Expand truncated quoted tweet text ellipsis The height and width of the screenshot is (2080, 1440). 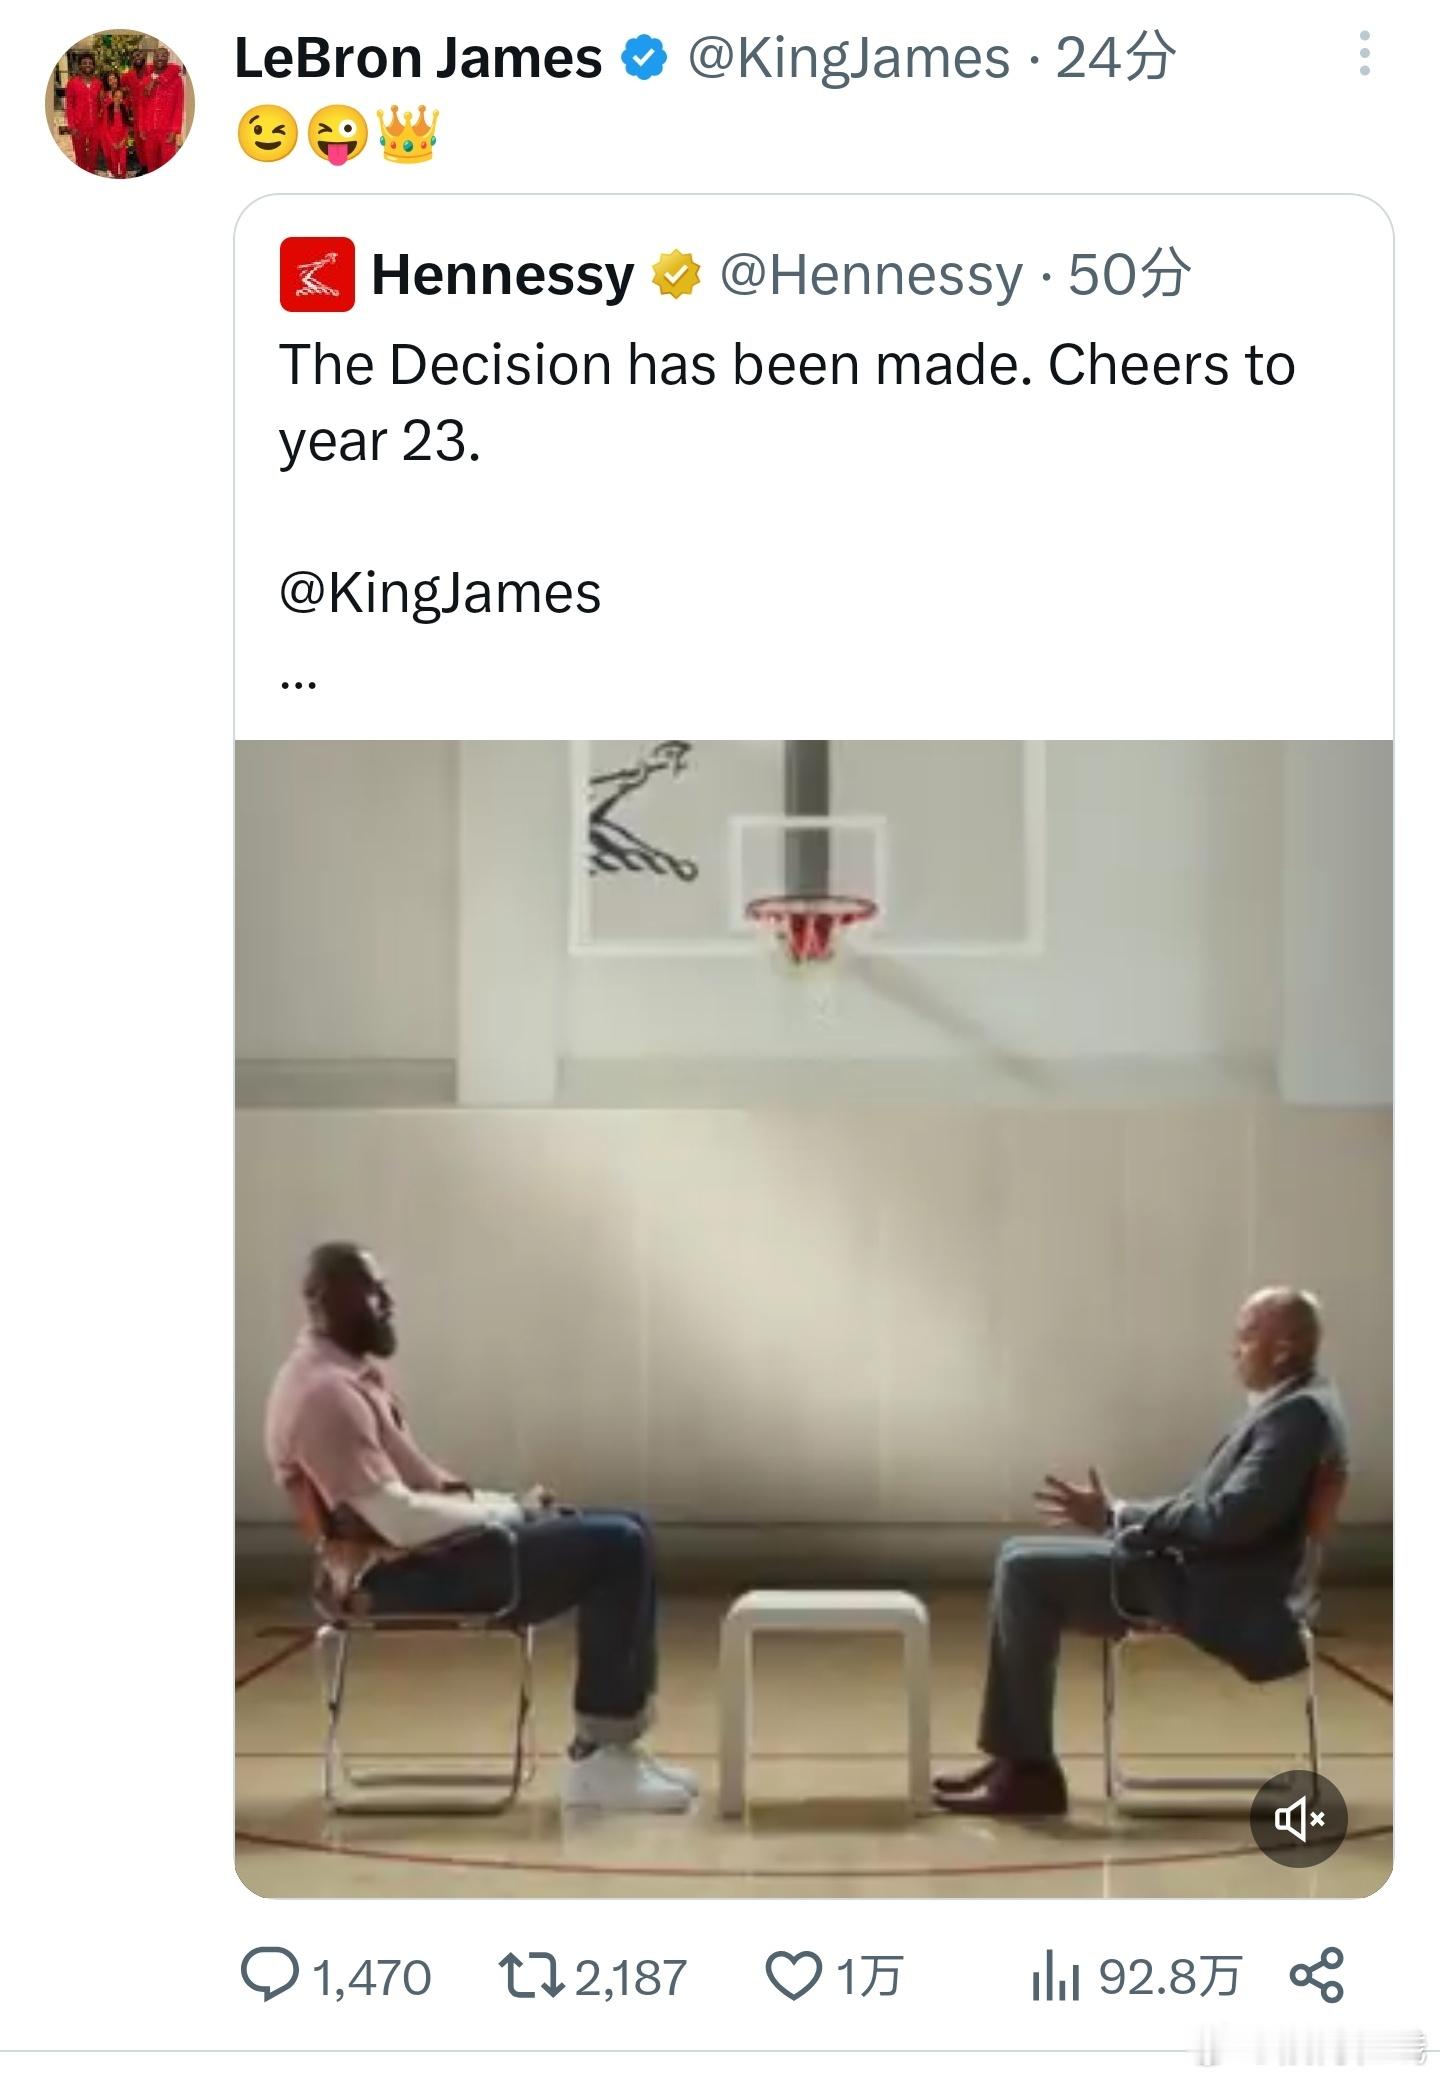[x=299, y=684]
